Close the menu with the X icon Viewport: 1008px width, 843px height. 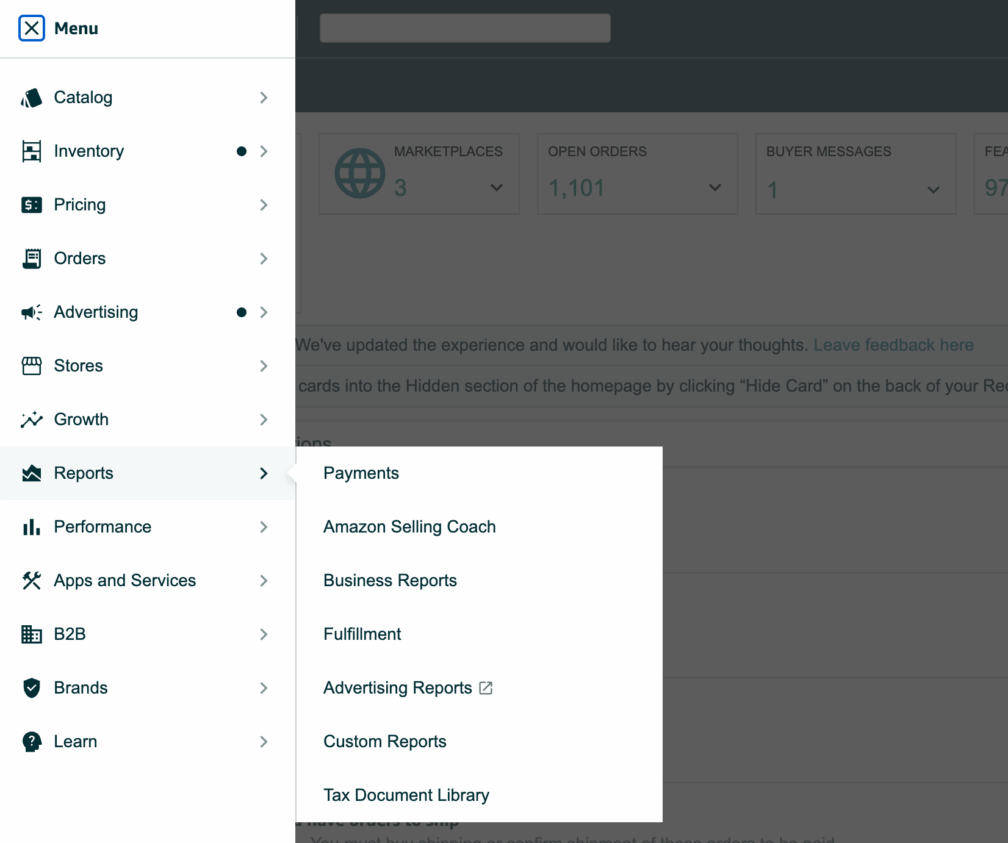32,28
